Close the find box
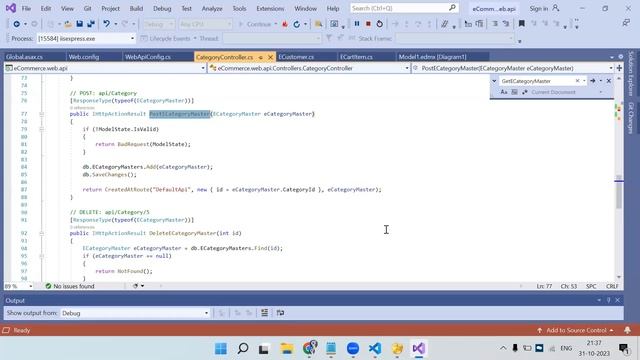The image size is (640, 360). 609,81
